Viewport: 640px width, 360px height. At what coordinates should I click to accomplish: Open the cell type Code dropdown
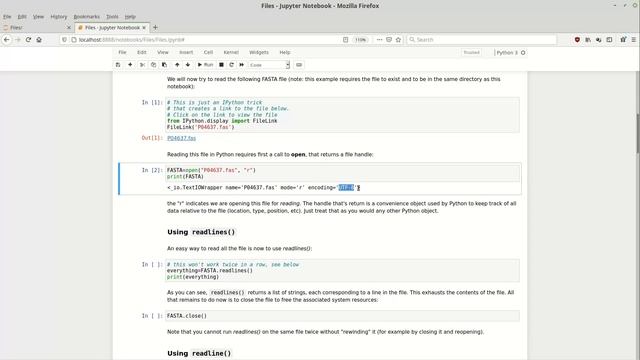click(269, 65)
